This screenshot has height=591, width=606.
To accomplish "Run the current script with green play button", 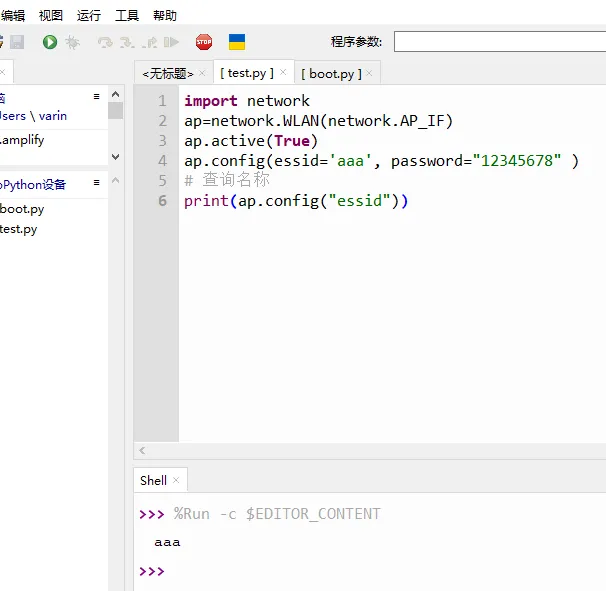I will click(50, 42).
